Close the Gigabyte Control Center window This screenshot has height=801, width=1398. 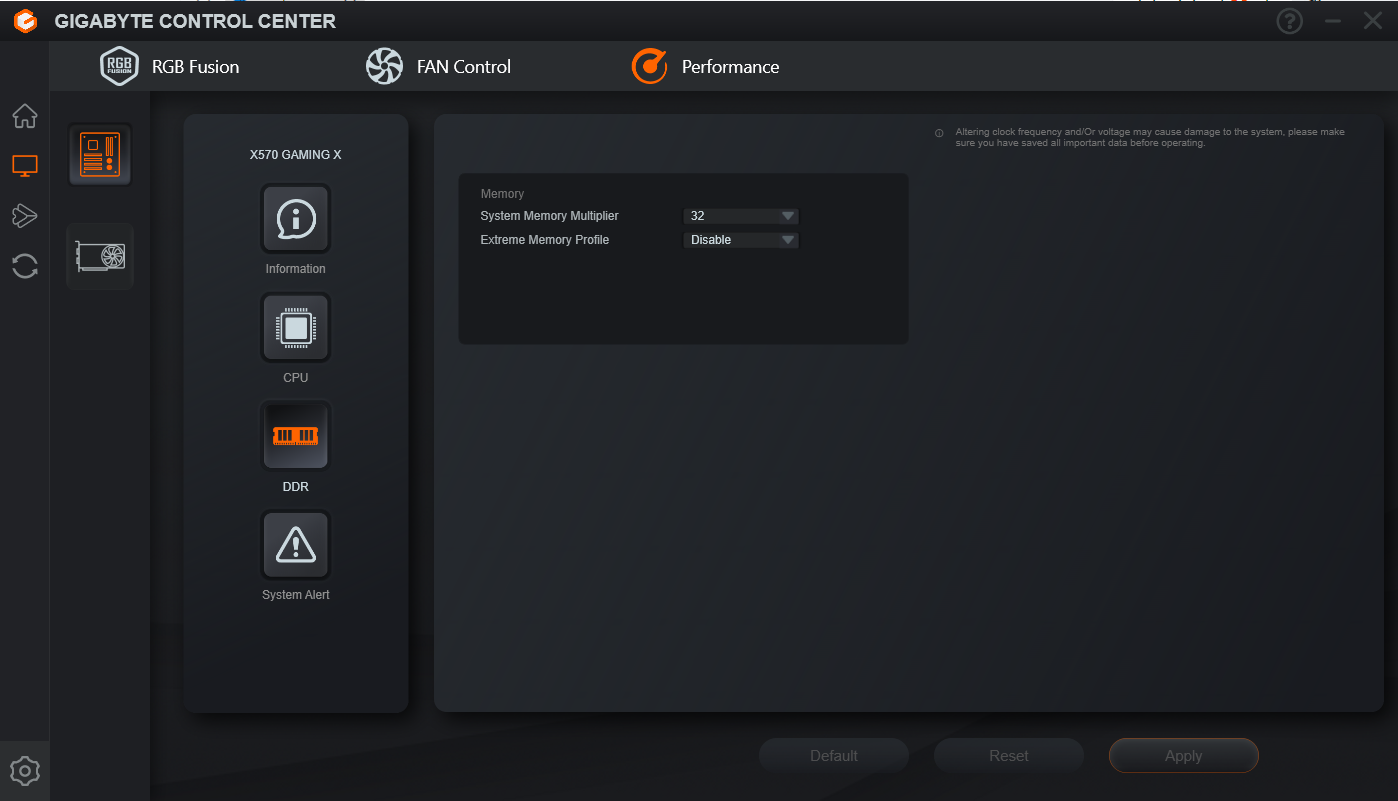point(1373,21)
